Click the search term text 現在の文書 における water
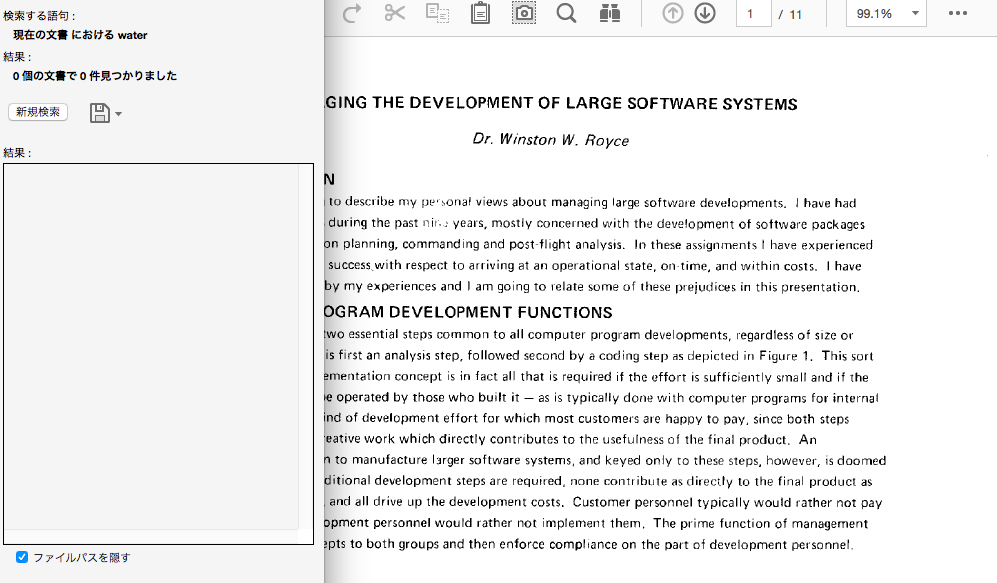997x583 pixels. pos(80,35)
